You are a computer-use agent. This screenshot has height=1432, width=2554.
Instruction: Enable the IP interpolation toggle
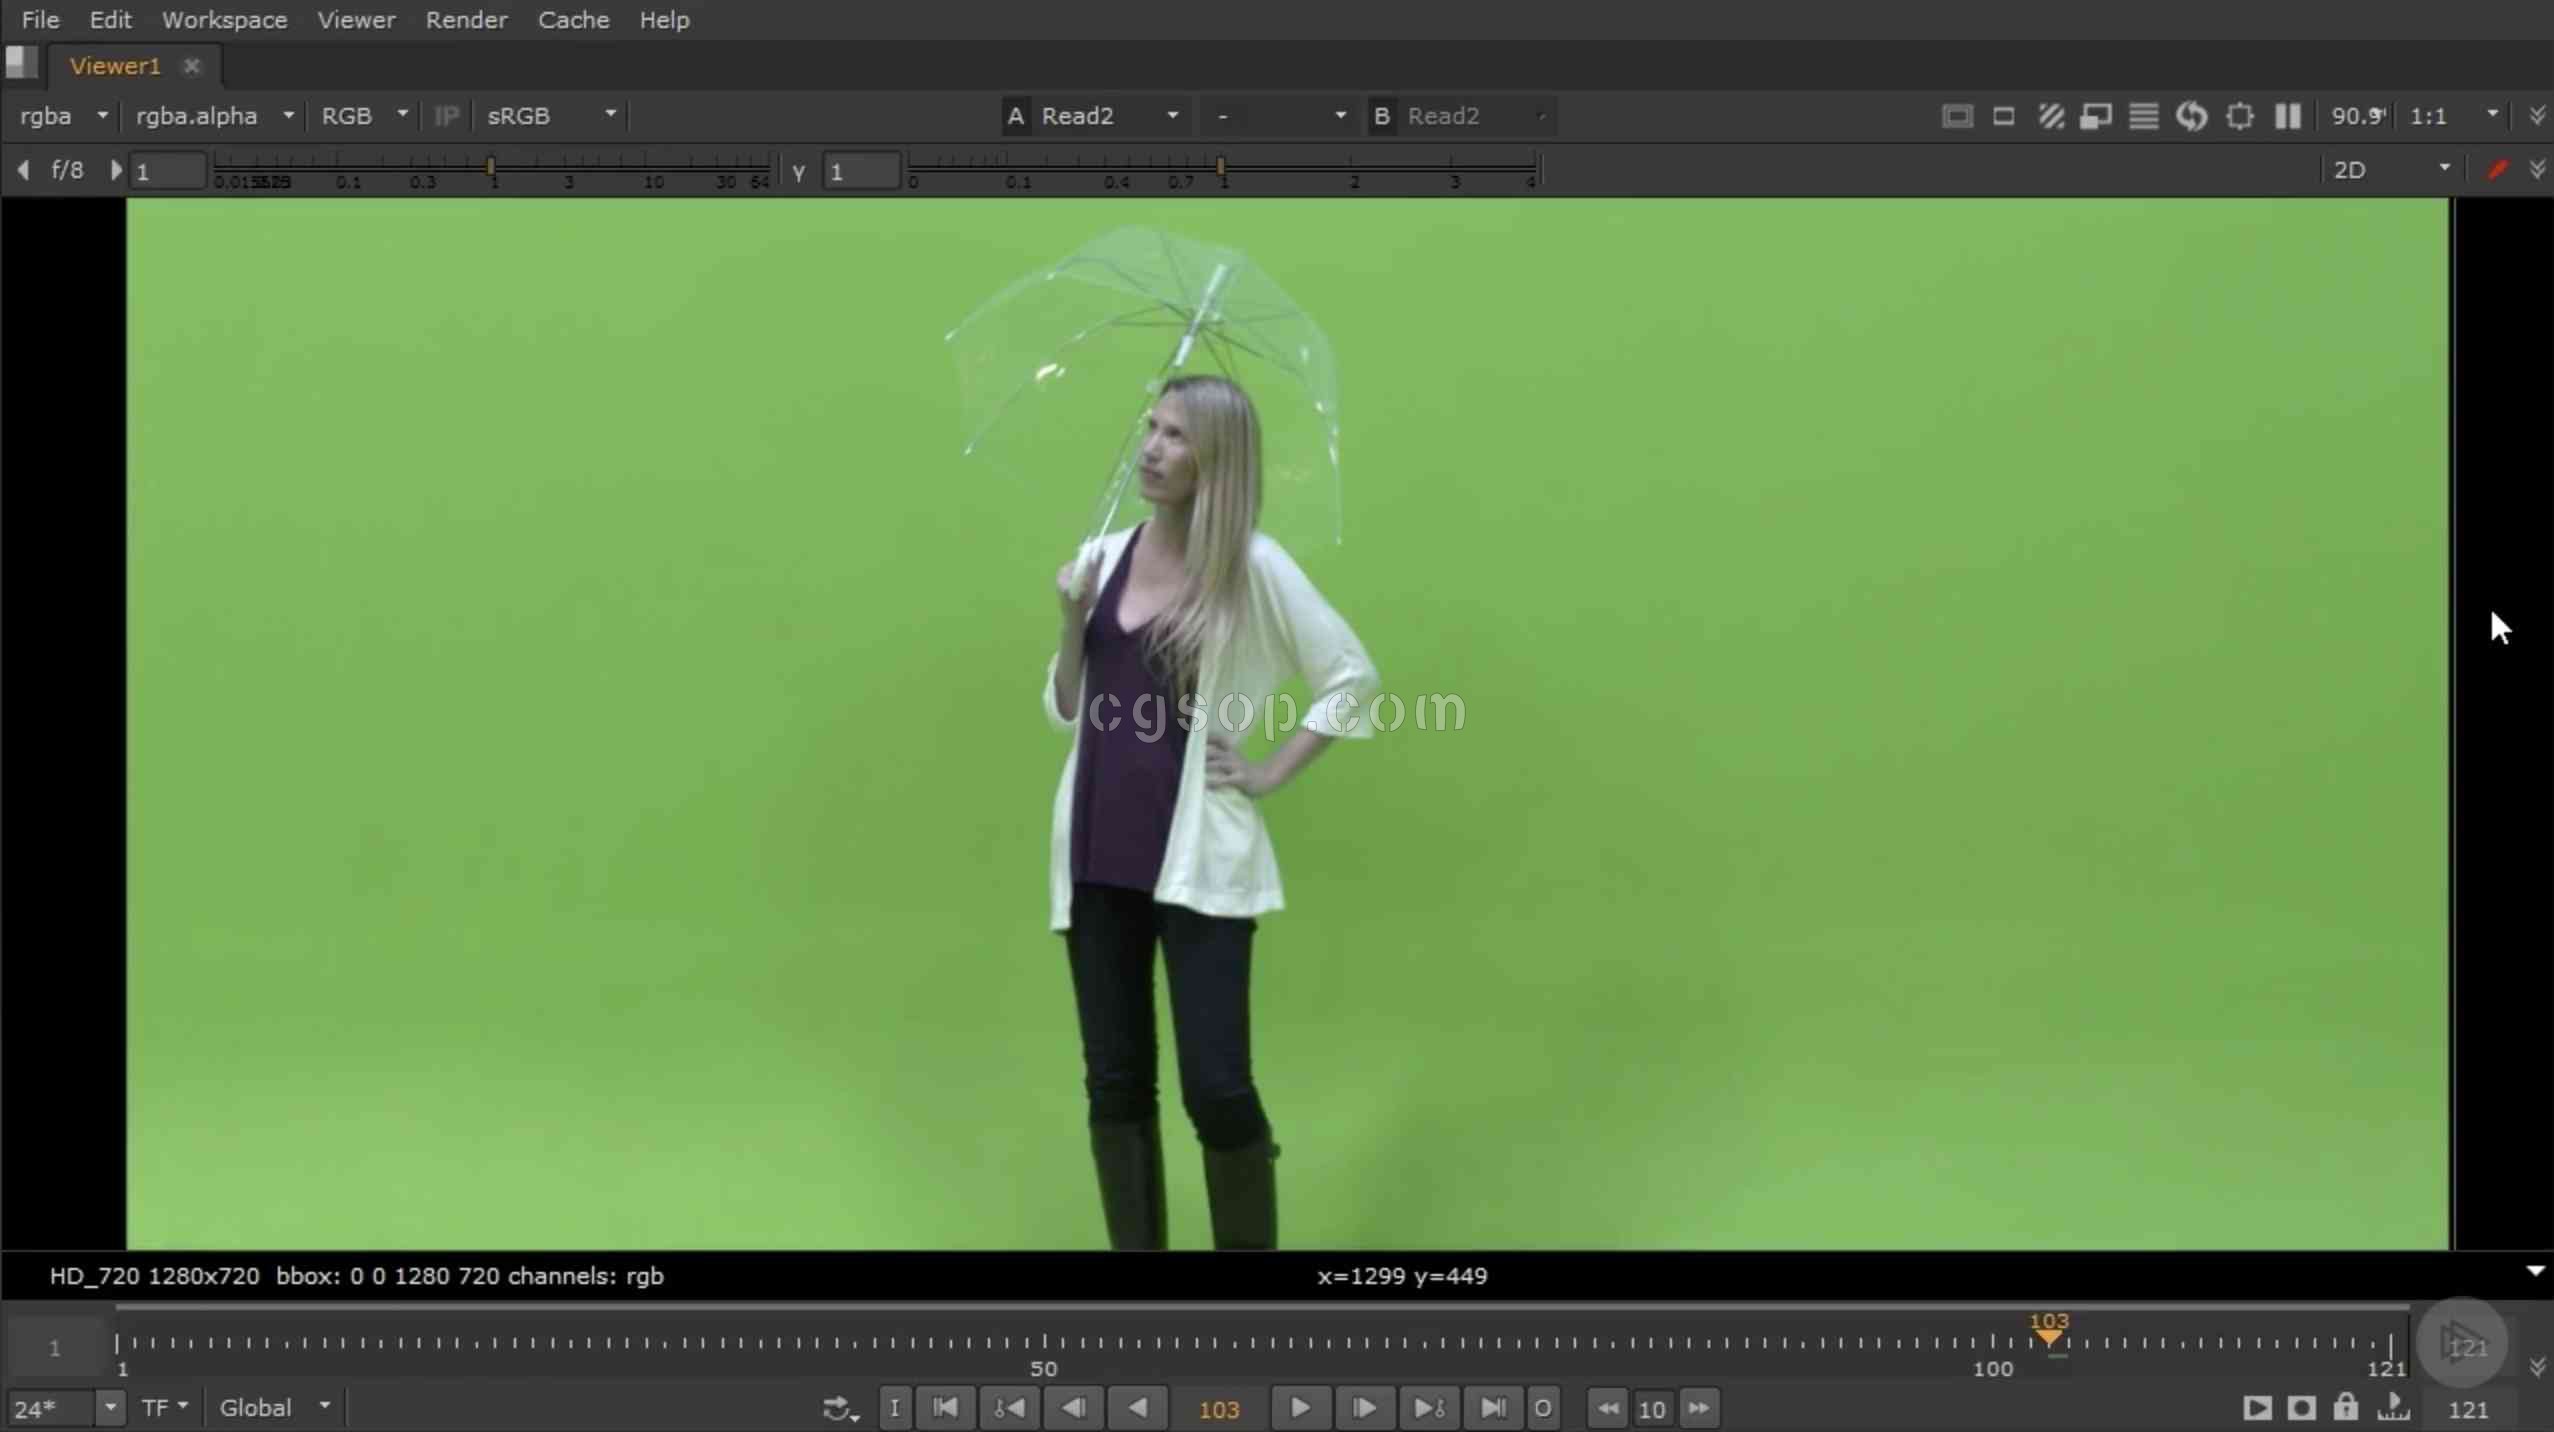coord(444,114)
